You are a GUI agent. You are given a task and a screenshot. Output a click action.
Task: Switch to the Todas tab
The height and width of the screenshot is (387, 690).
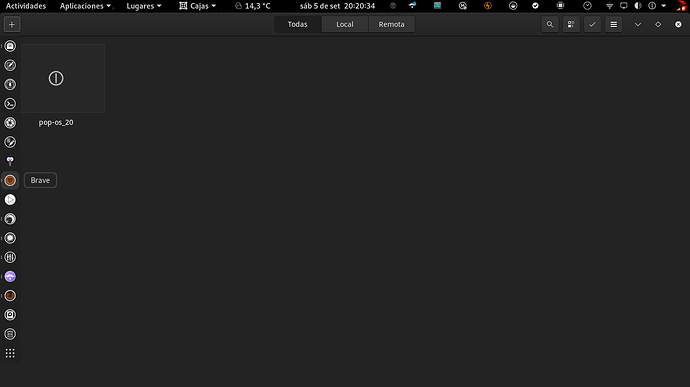point(297,24)
